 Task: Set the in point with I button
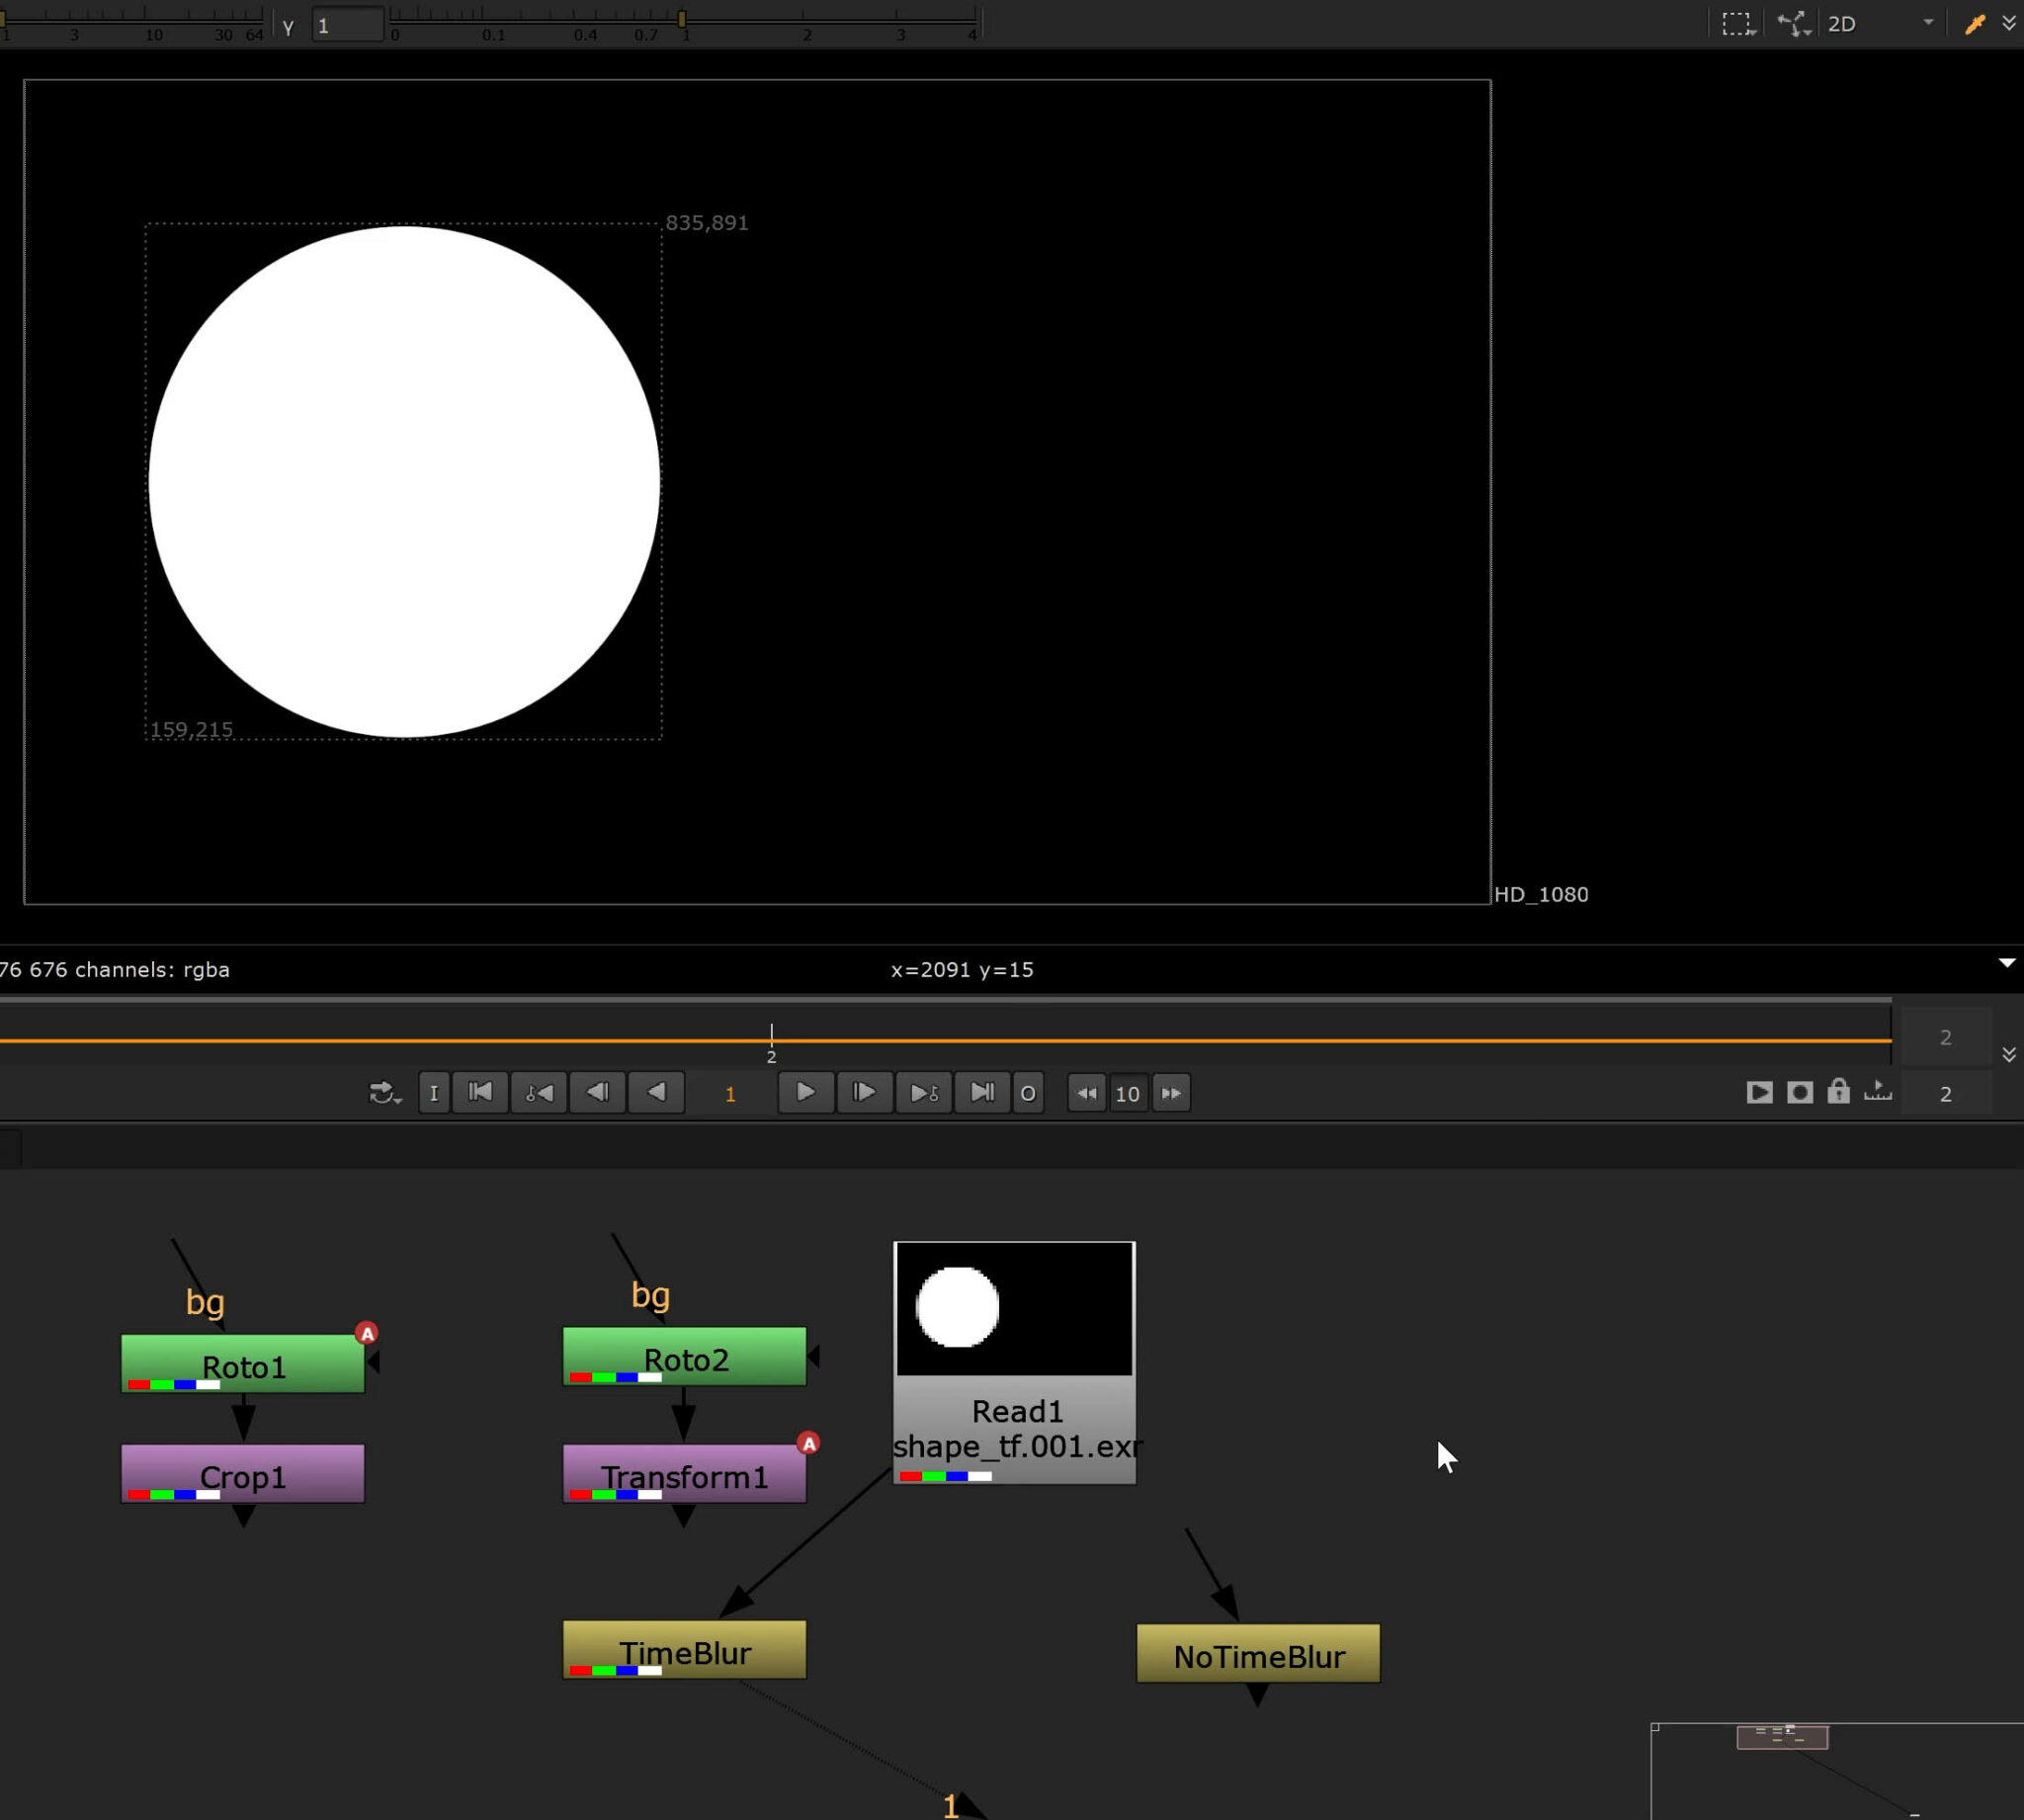433,1092
